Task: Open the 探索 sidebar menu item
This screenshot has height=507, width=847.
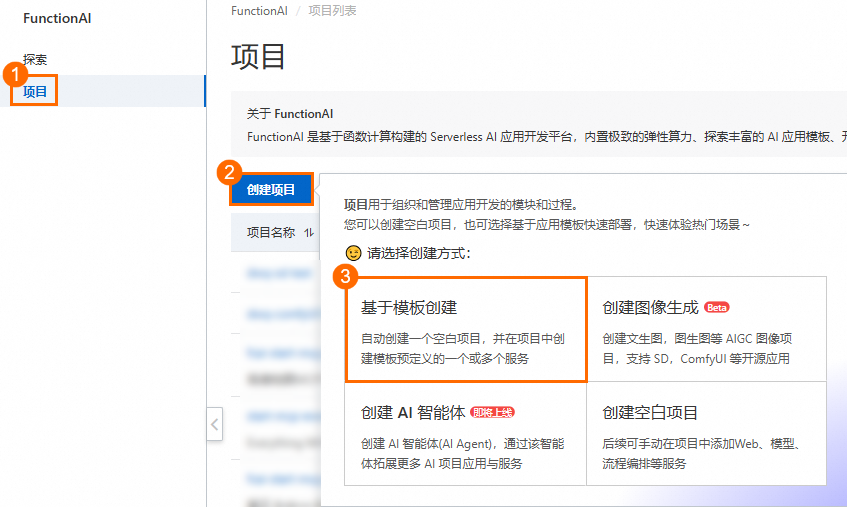Action: coord(35,59)
